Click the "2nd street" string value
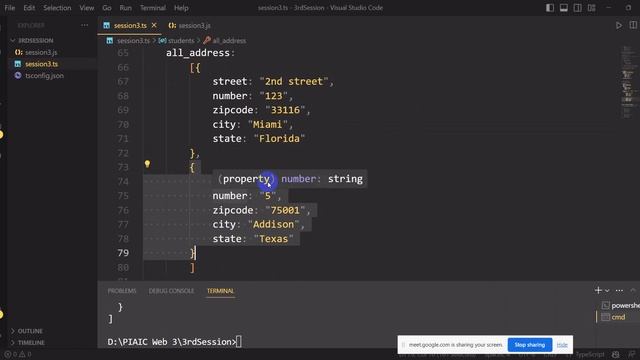The image size is (640, 360). (294, 81)
